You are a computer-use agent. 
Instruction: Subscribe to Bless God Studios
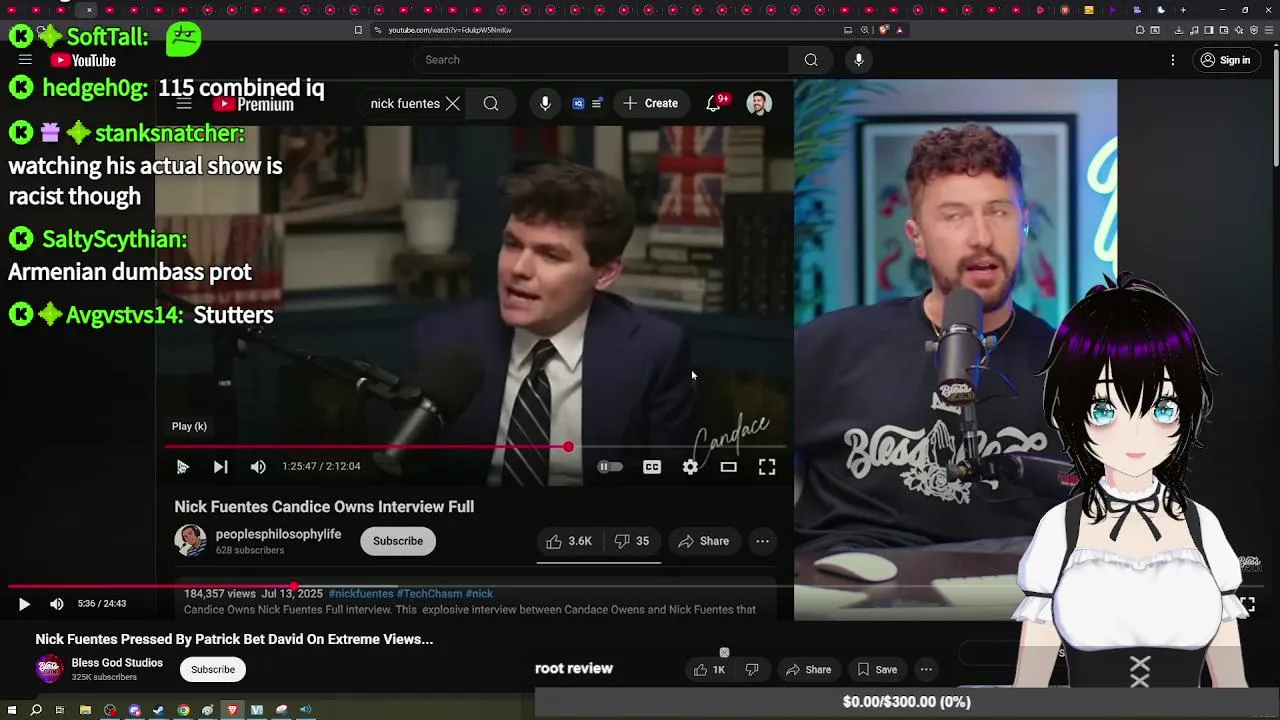click(213, 669)
